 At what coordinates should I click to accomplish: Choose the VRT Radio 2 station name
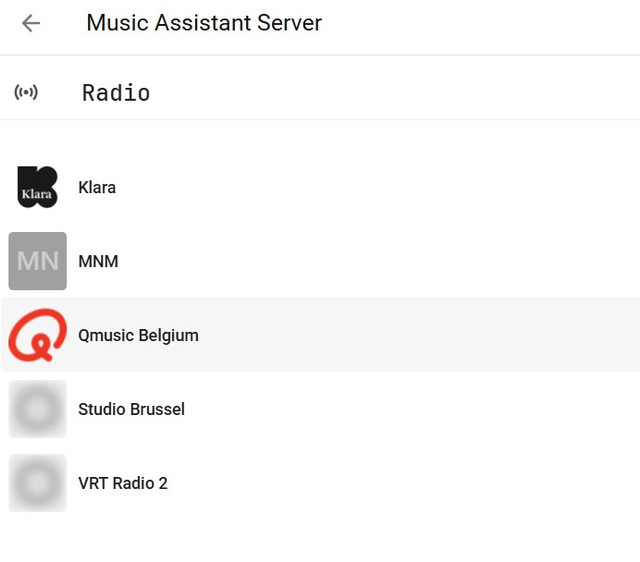click(123, 483)
